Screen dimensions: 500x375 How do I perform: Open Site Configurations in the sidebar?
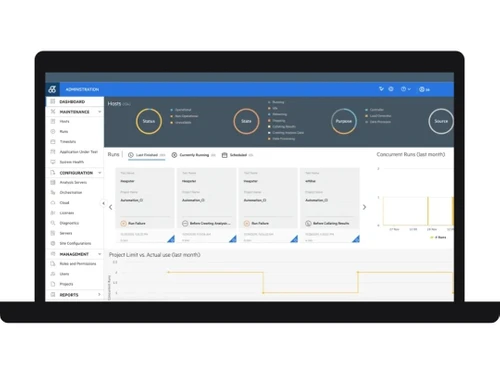pyautogui.click(x=75, y=244)
